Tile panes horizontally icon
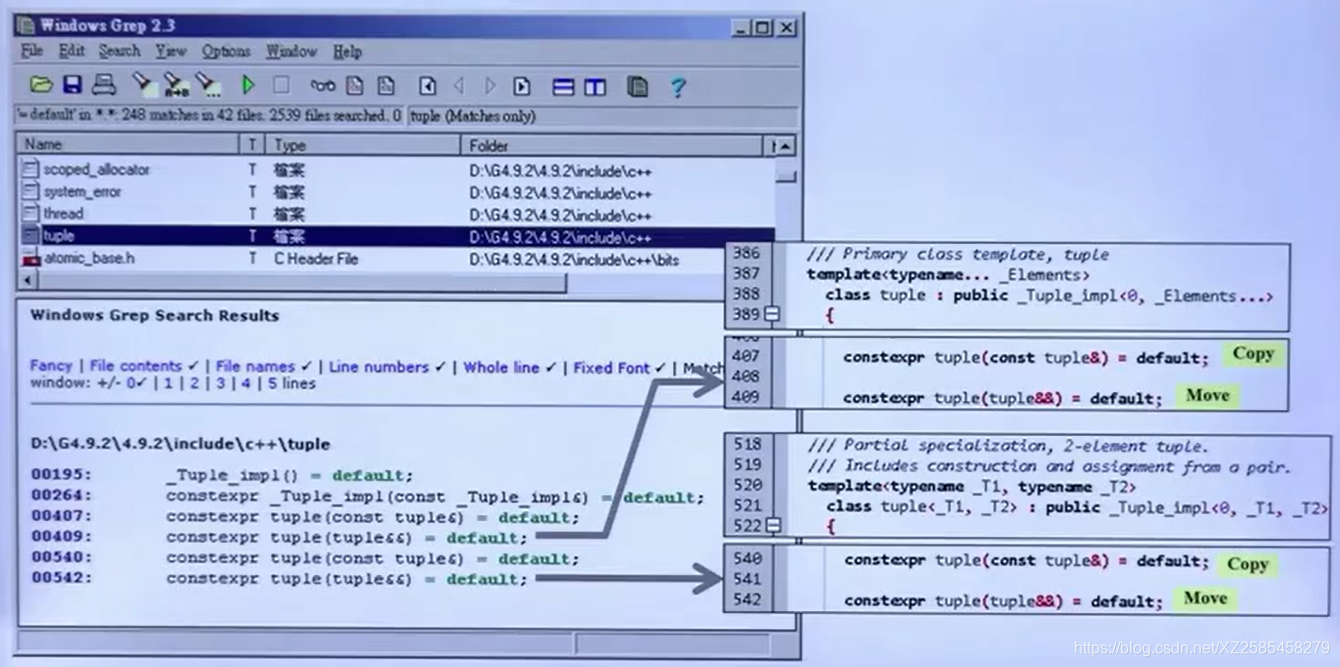 point(564,87)
